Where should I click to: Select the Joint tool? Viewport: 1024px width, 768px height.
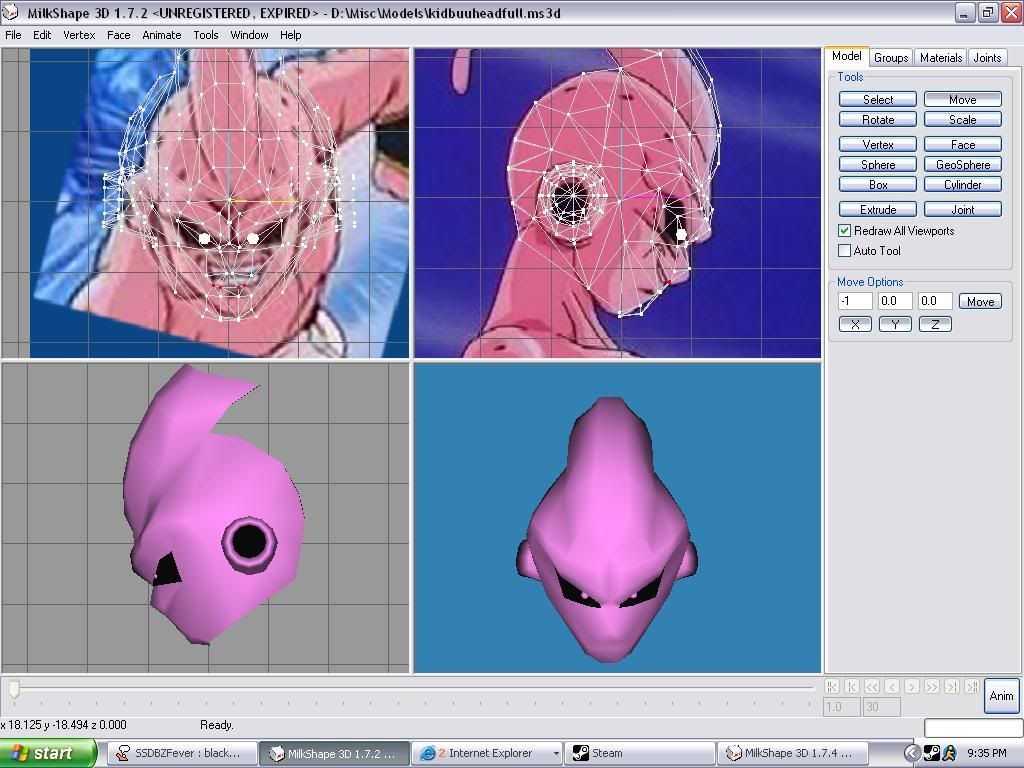(x=963, y=210)
